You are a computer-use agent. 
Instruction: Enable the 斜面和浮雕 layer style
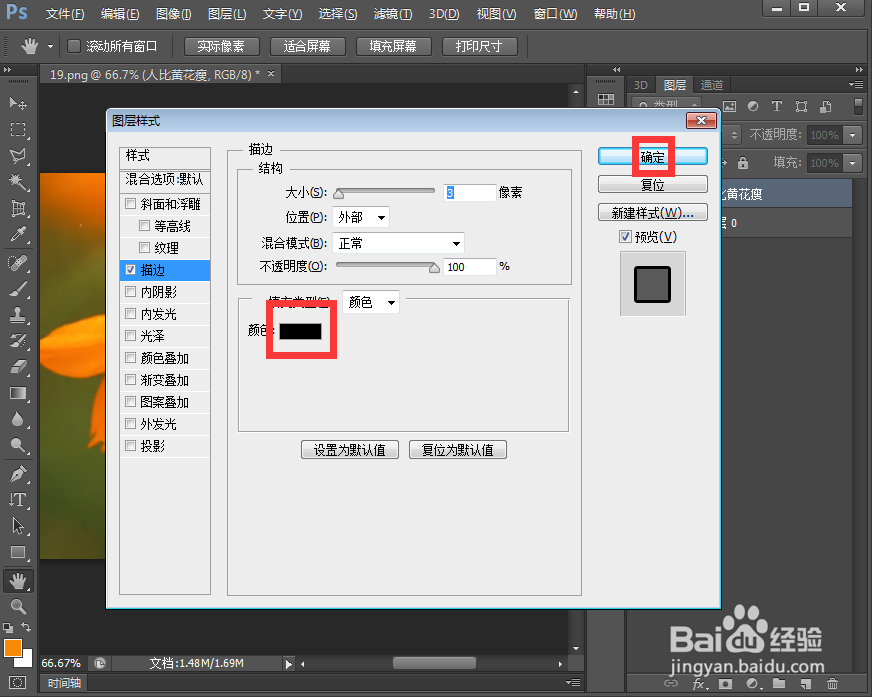(x=131, y=203)
